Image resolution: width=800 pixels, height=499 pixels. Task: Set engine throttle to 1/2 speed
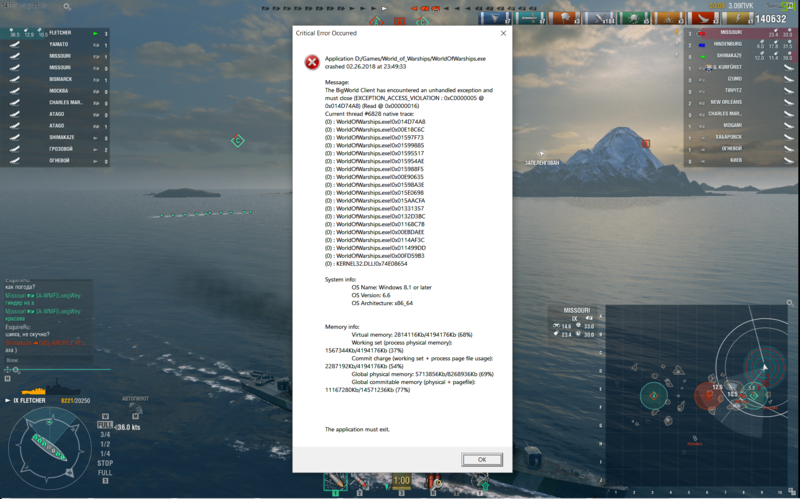point(104,444)
